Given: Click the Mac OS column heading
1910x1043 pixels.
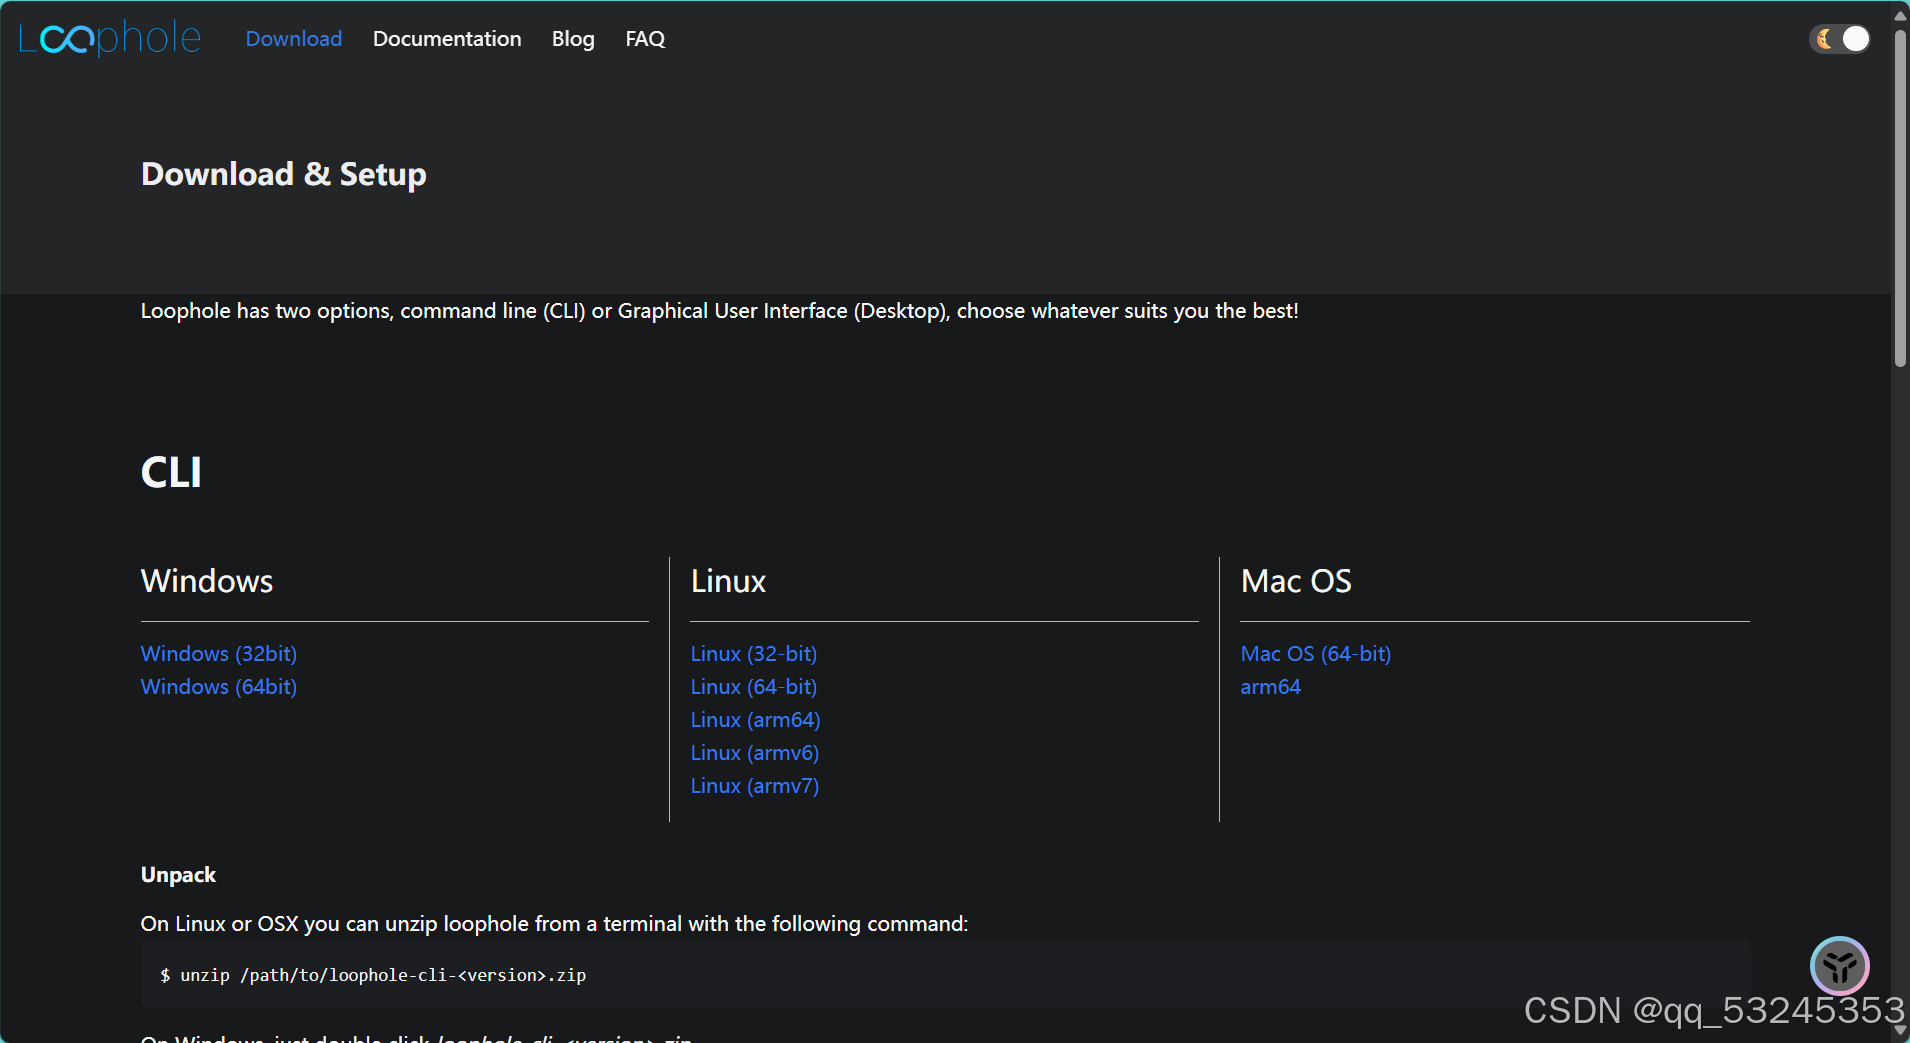Looking at the screenshot, I should (1296, 581).
